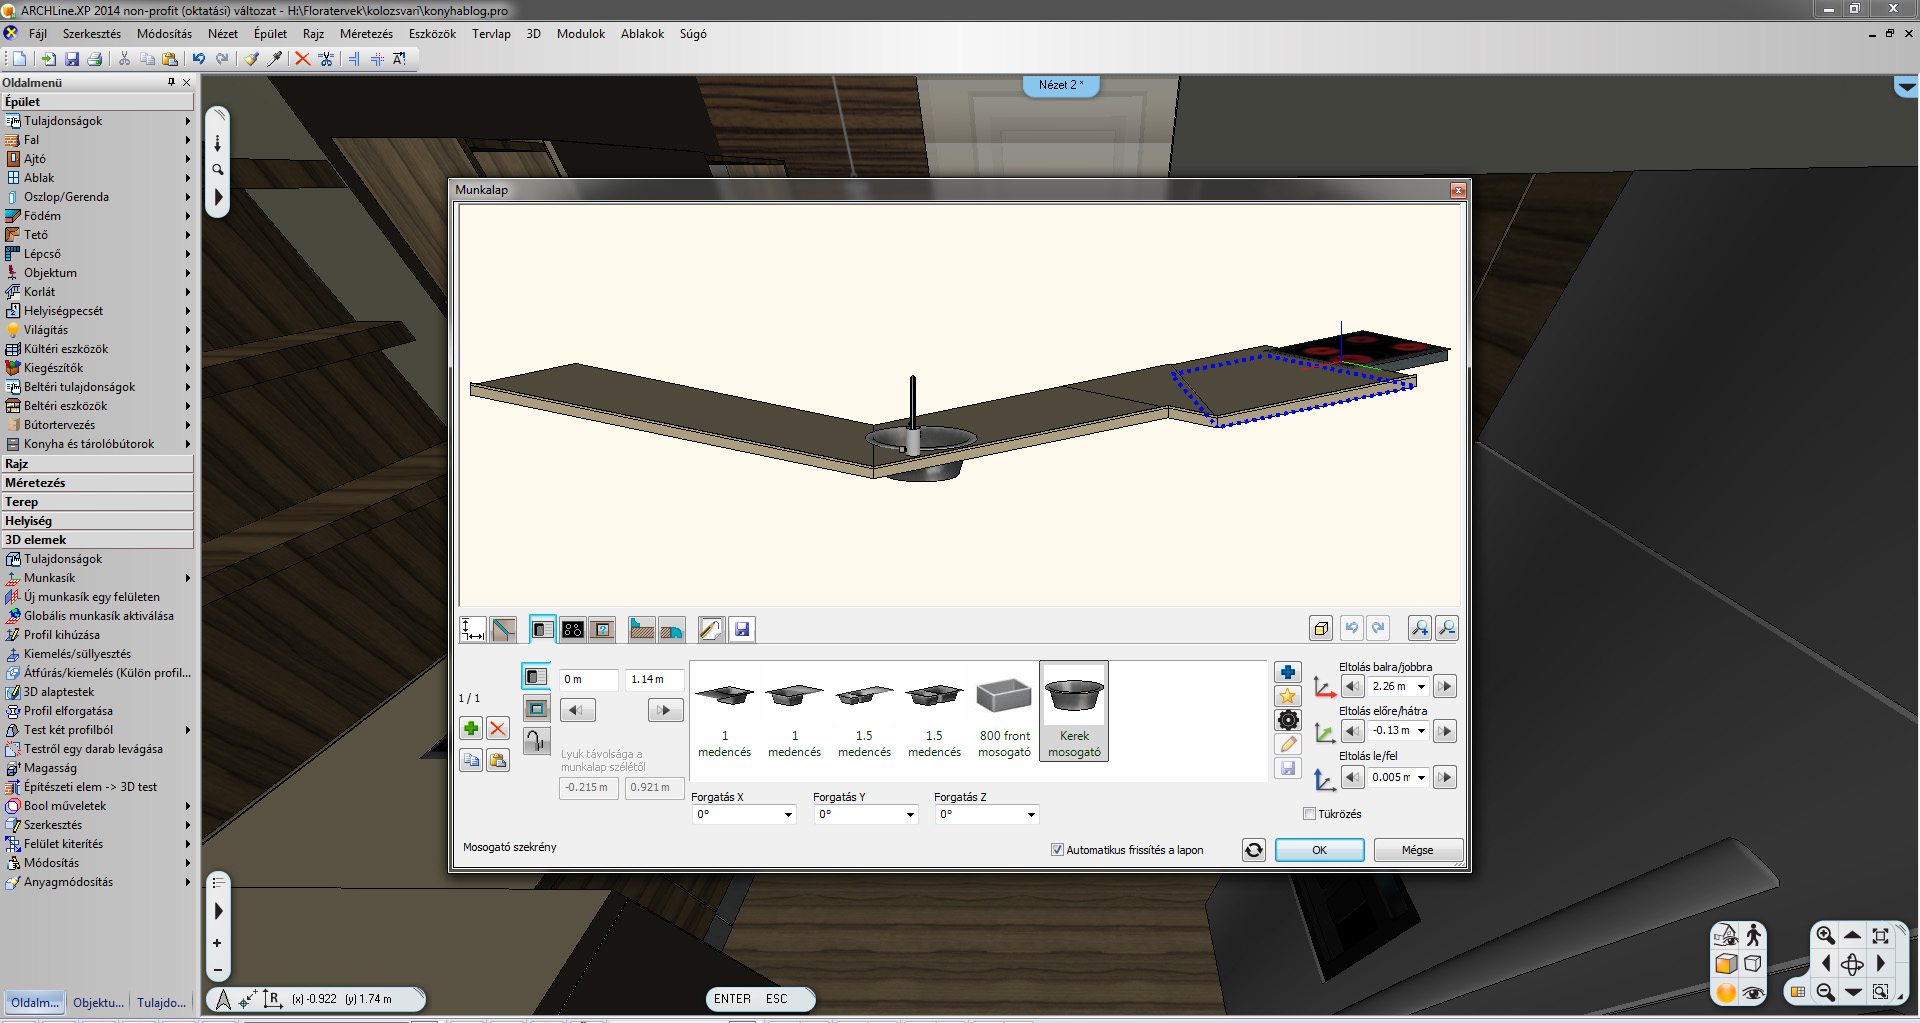
Task: Uncheck Automatikus frissítés a lapon
Action: click(x=1057, y=850)
